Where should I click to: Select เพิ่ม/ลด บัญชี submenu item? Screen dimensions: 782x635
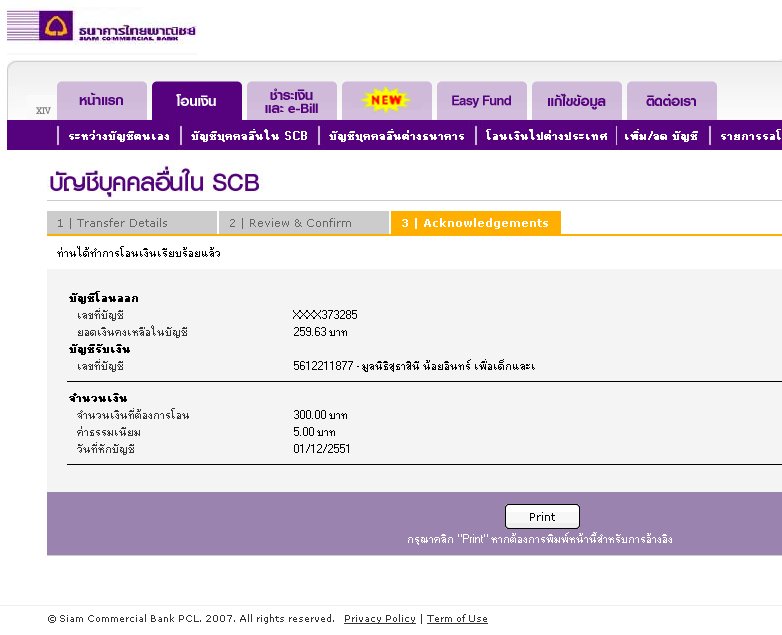tap(661, 136)
